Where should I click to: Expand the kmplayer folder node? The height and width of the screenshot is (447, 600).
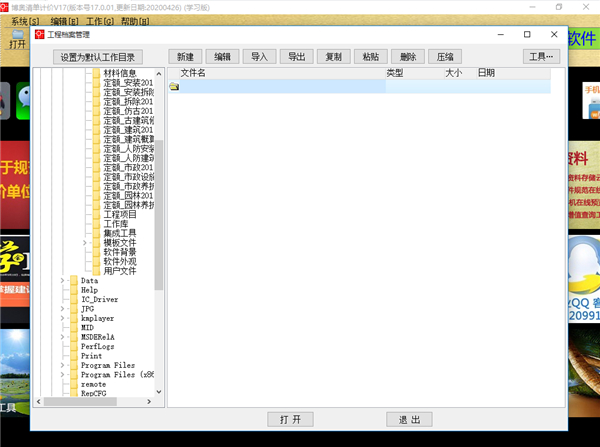point(62,318)
